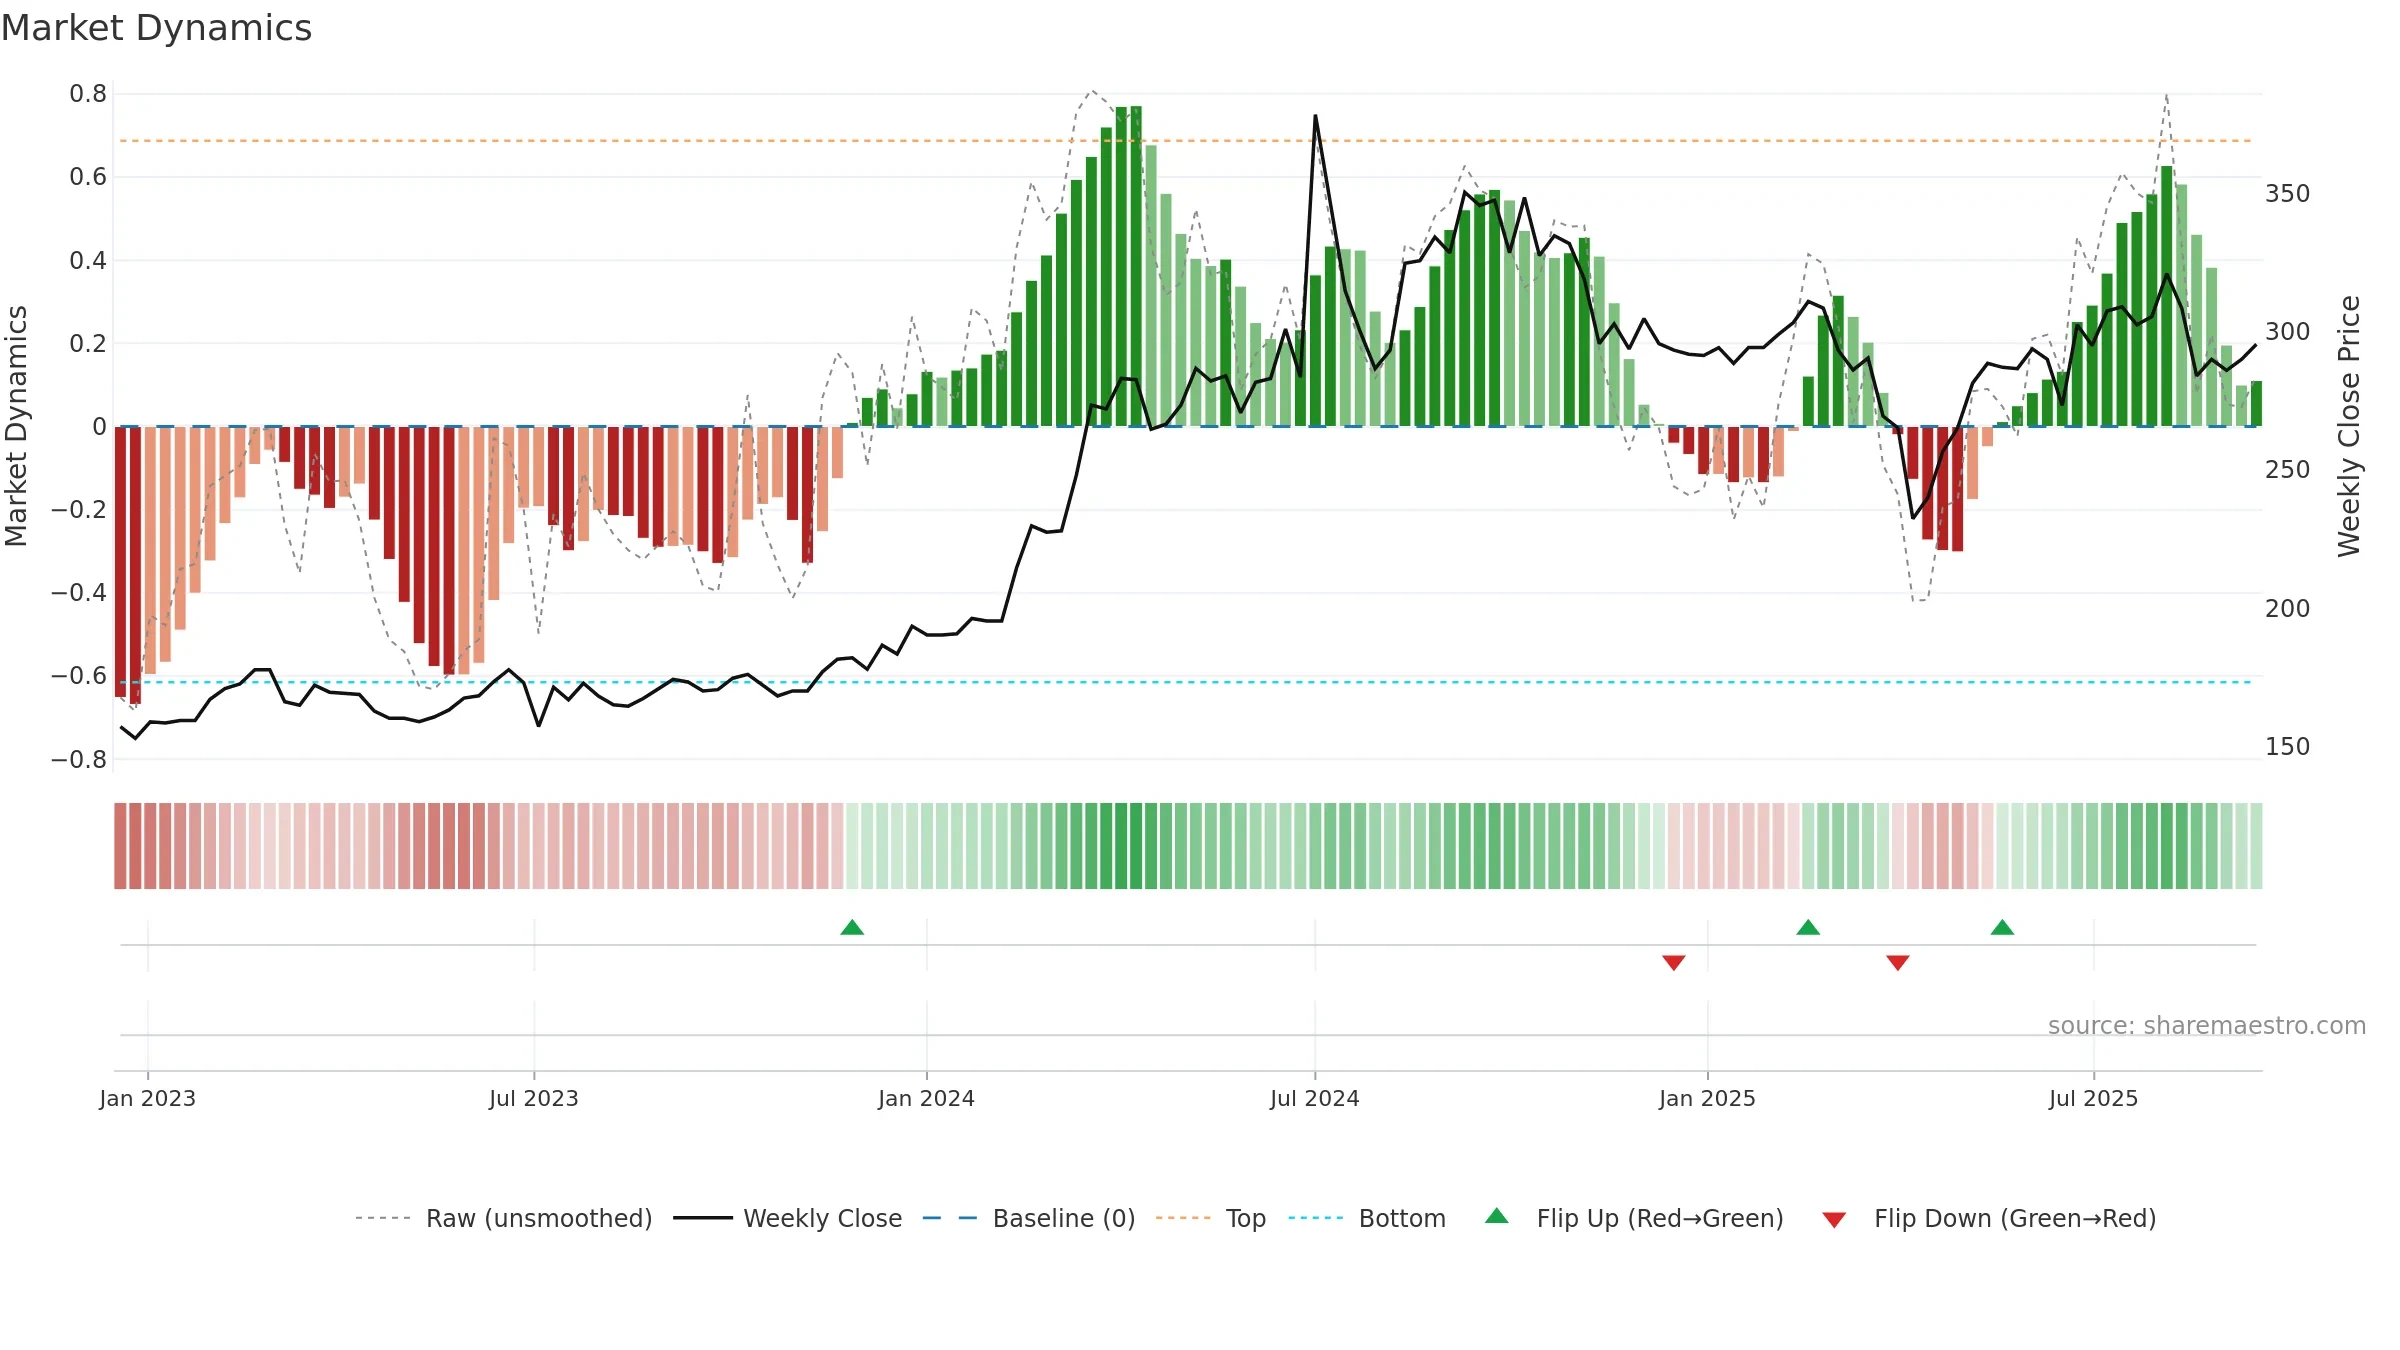Click the tallest green bar peaking near 0.77
Image resolution: width=2400 pixels, height=1350 pixels.
click(x=1136, y=266)
